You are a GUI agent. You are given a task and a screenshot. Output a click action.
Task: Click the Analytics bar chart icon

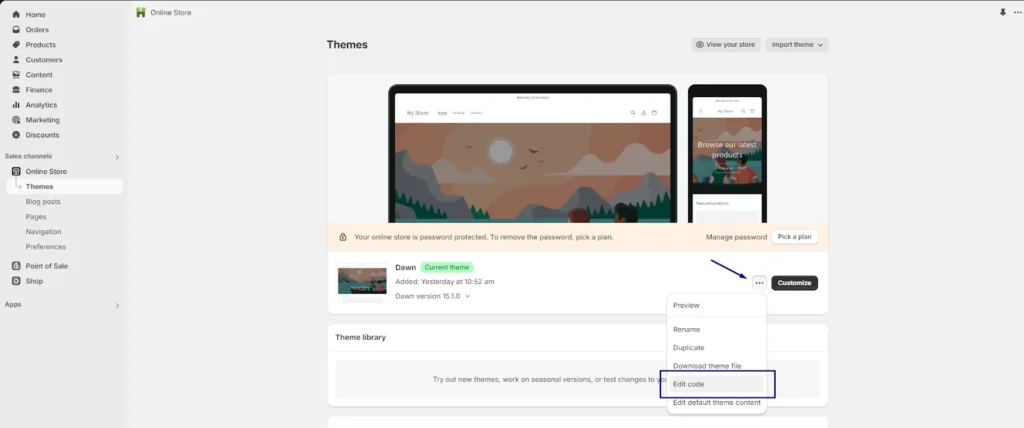16,105
